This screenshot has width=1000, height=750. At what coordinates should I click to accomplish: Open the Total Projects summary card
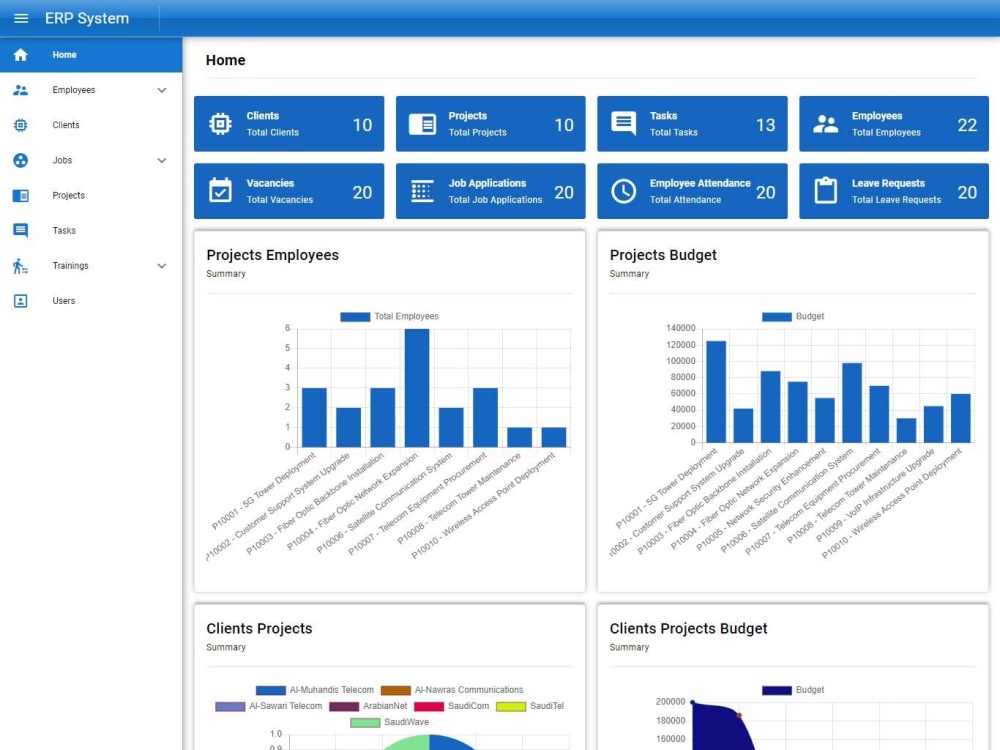tap(490, 124)
